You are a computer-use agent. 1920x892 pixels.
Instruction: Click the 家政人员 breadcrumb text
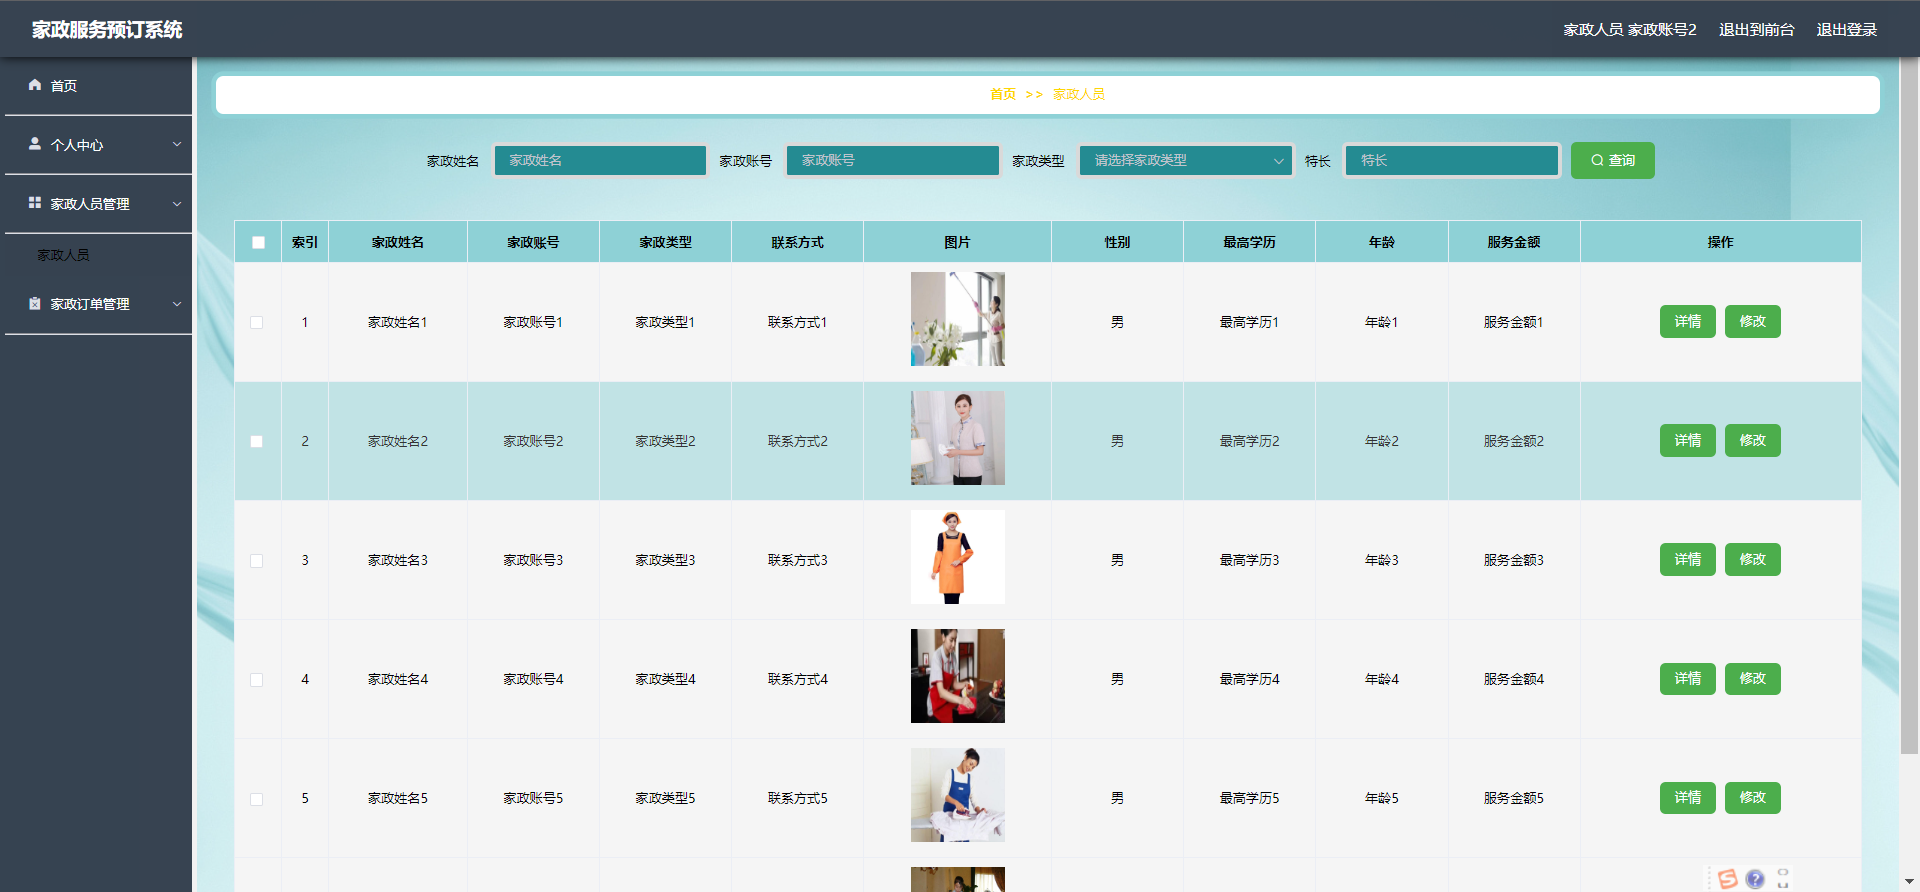point(1078,94)
